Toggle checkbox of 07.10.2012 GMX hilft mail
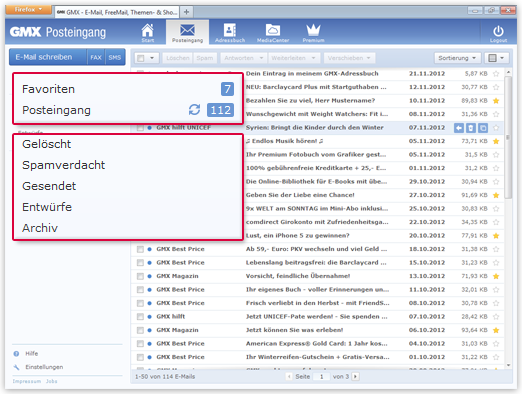 click(140, 317)
